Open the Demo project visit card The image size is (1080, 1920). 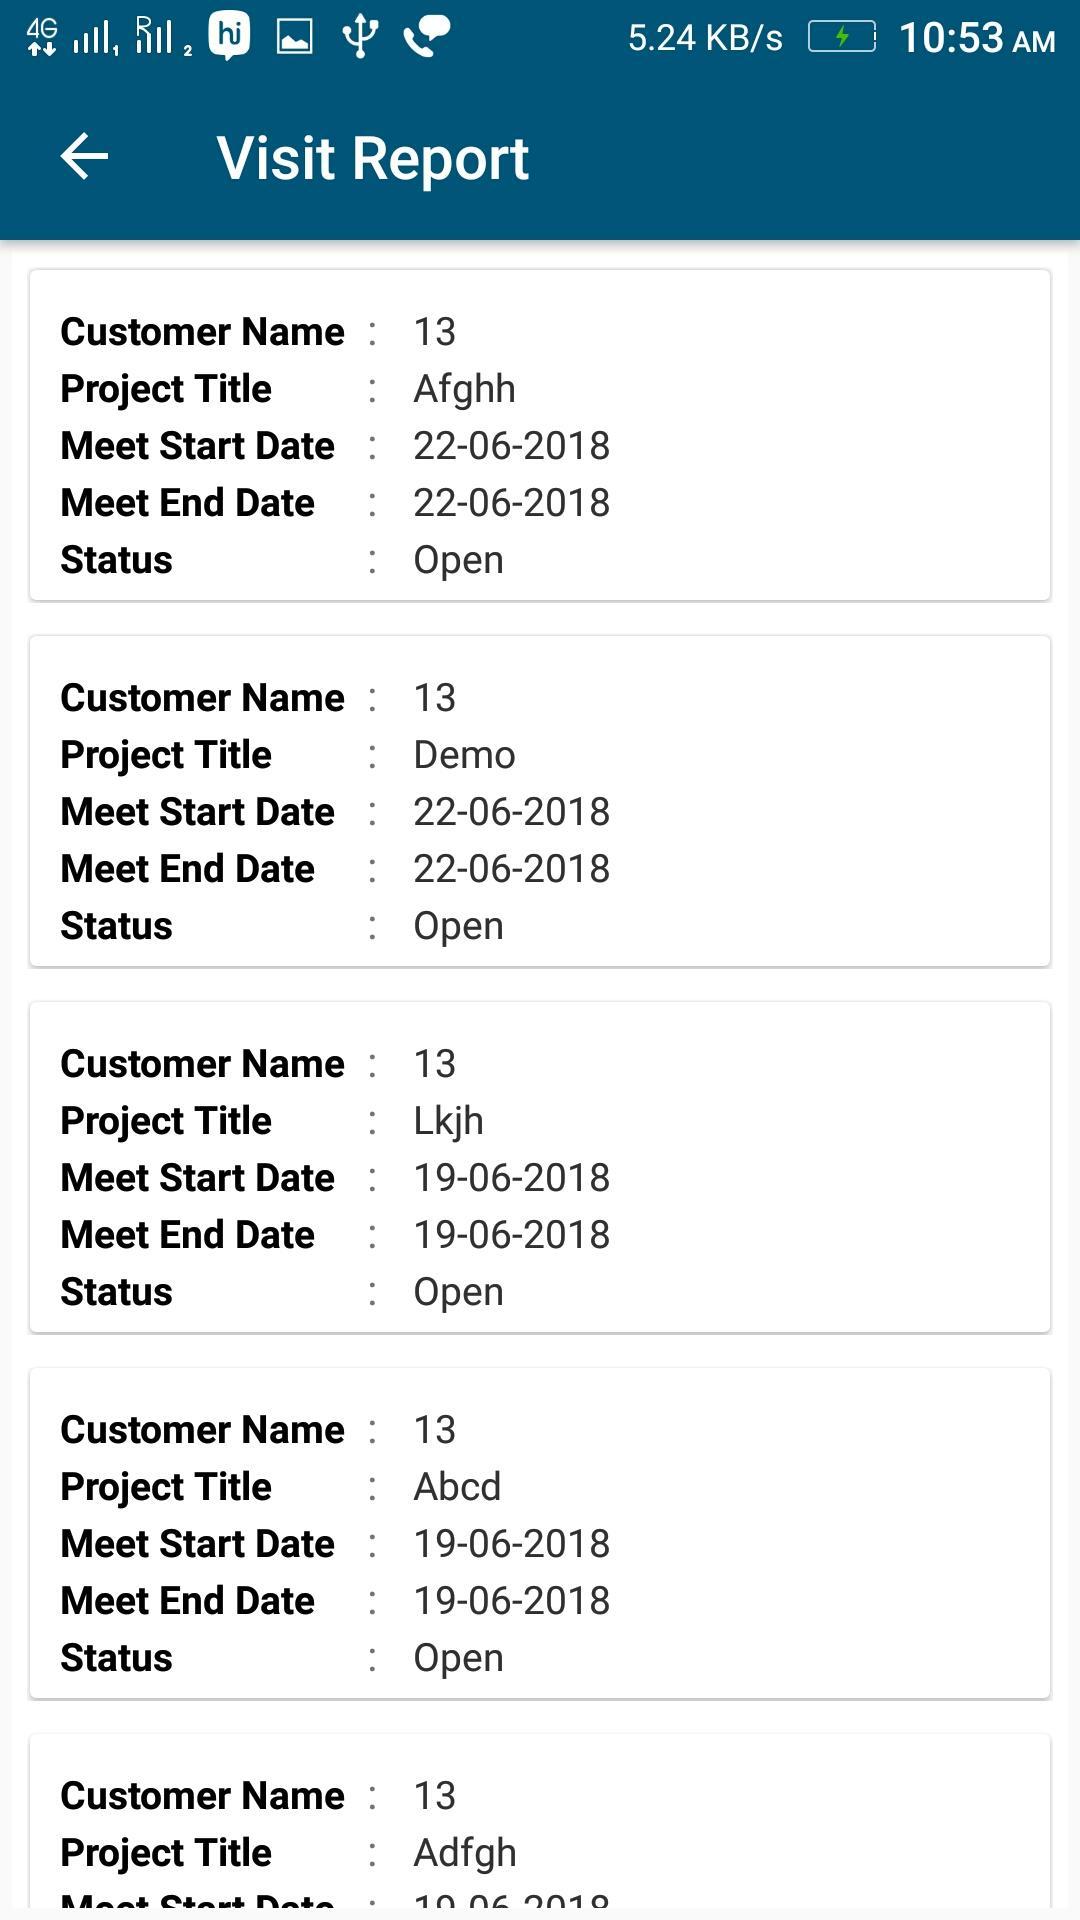540,801
